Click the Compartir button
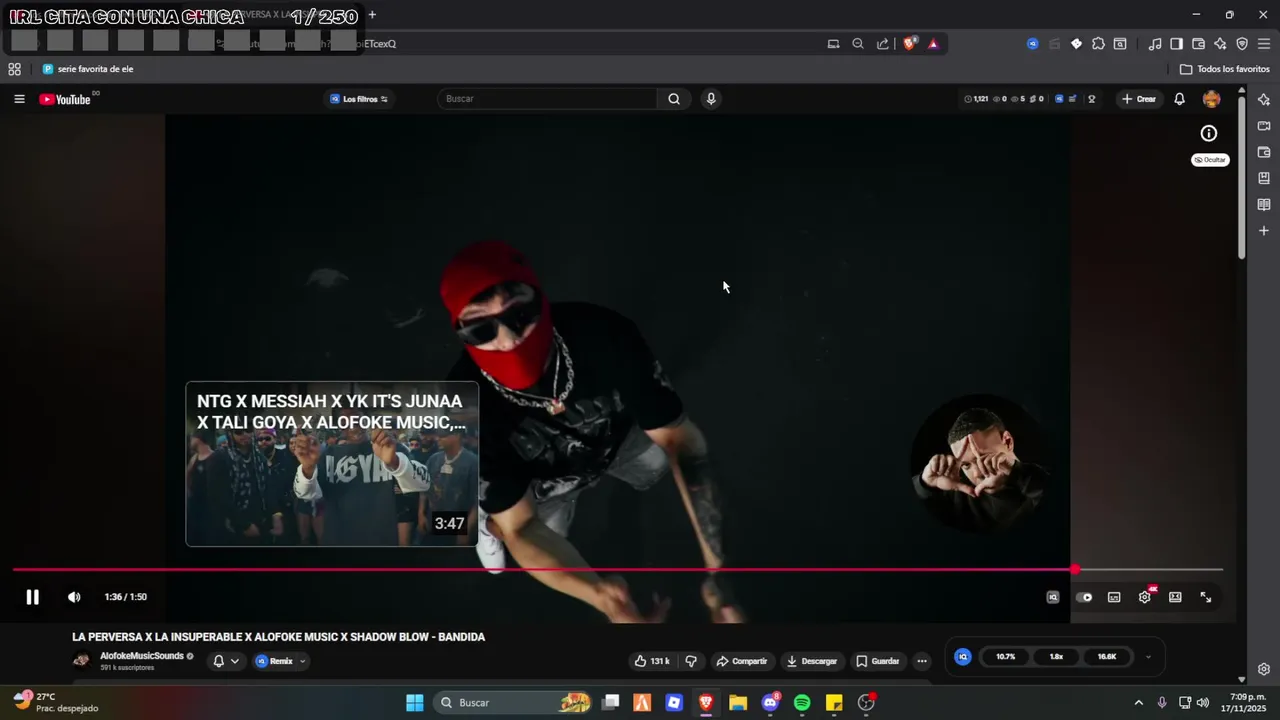Screen dimensions: 1280x720 click(x=741, y=661)
